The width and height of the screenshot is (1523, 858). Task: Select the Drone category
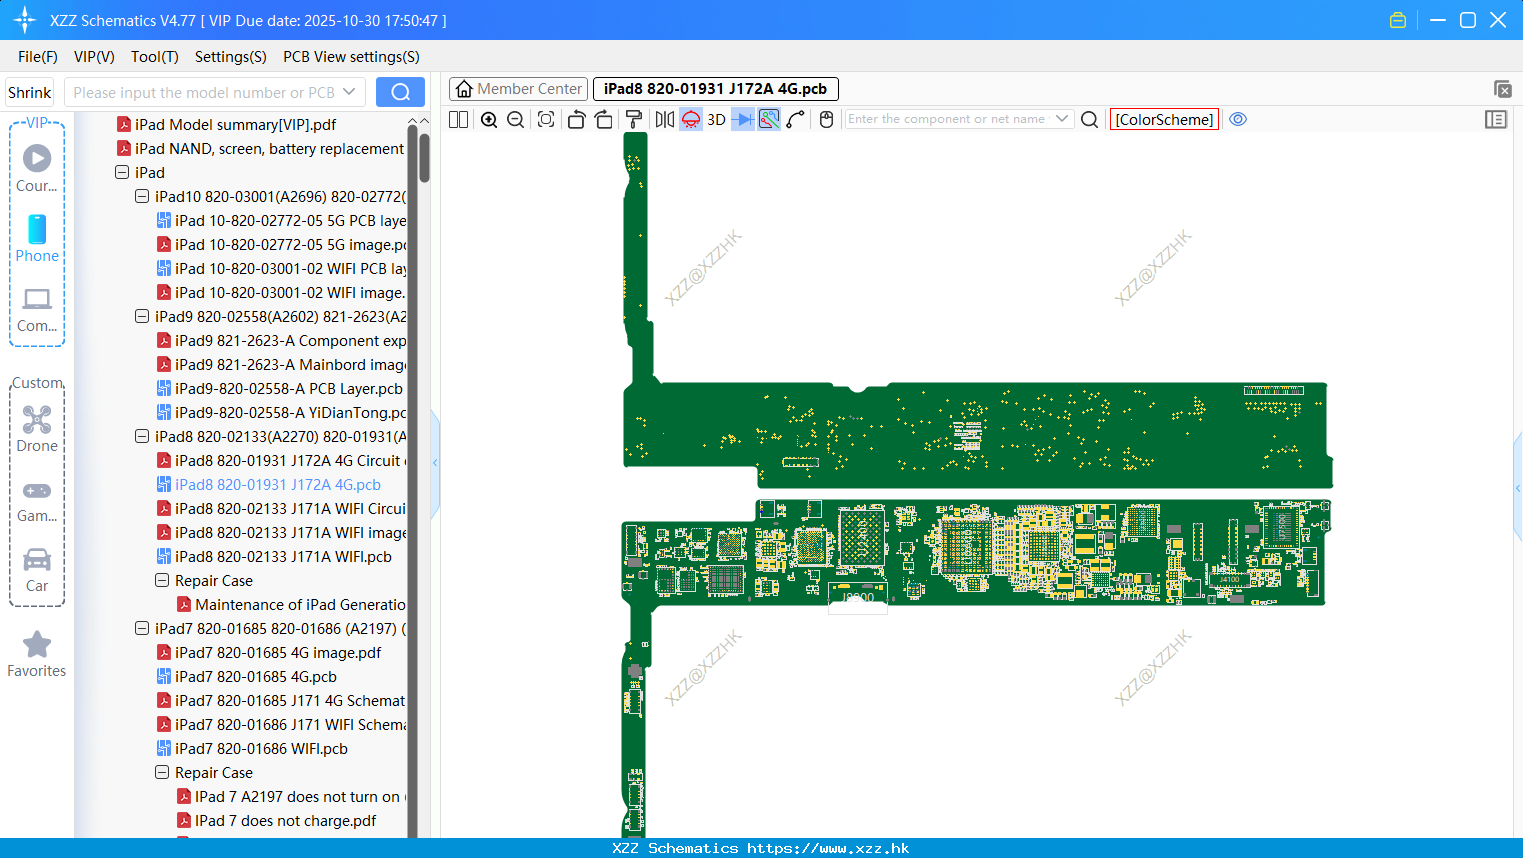pos(37,429)
